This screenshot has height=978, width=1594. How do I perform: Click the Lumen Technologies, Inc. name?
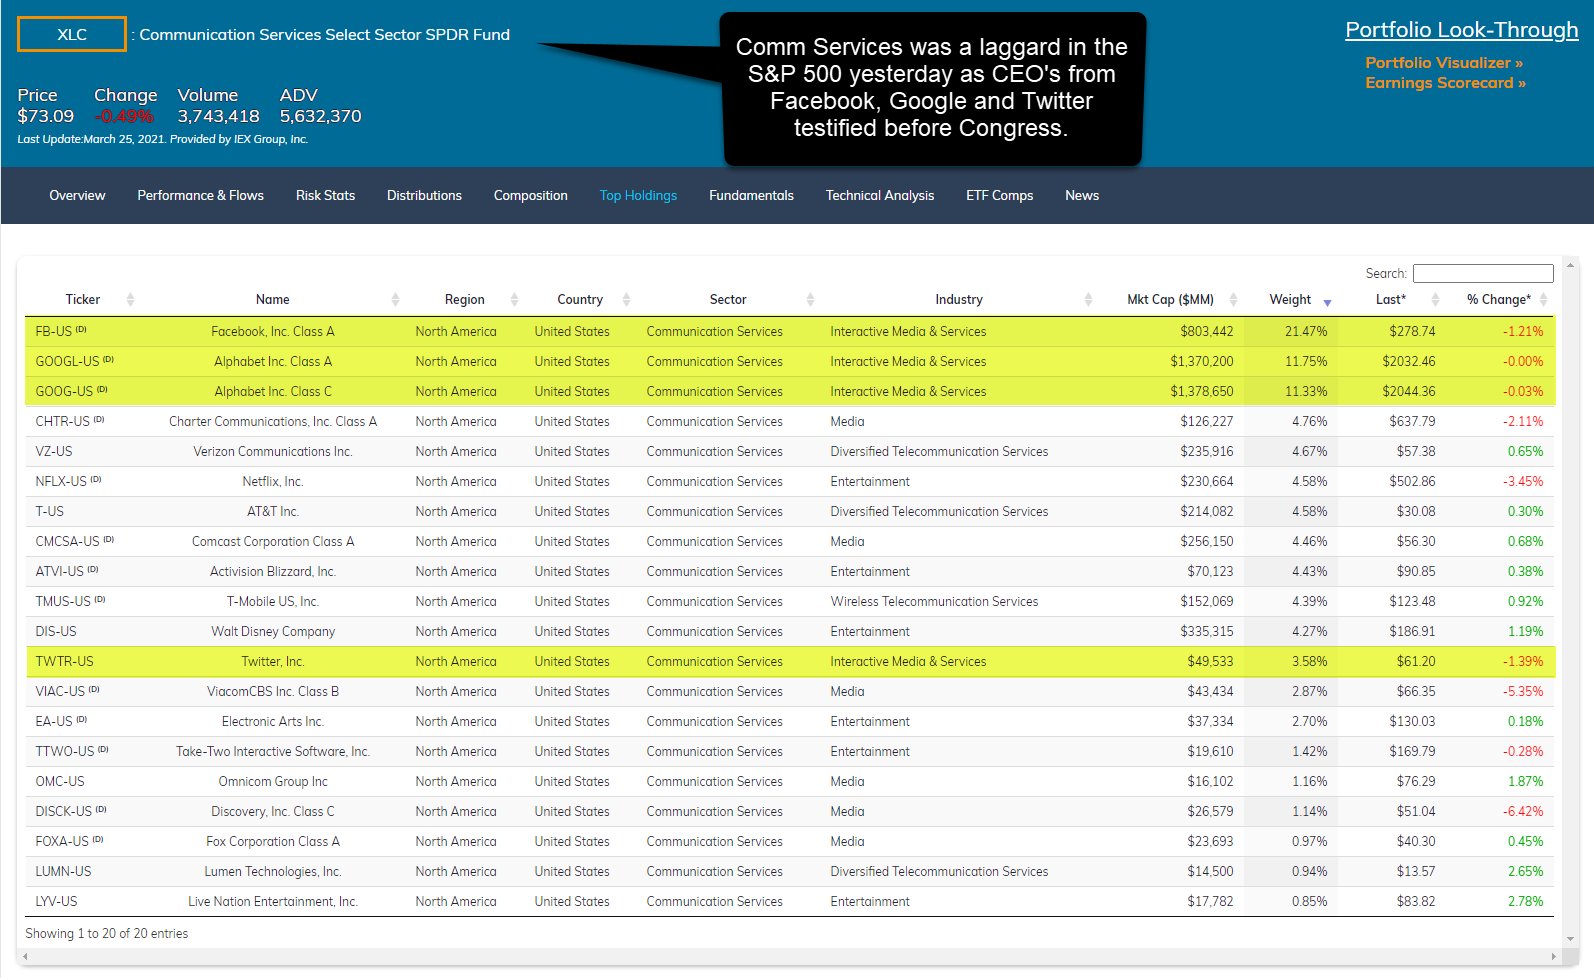(273, 872)
